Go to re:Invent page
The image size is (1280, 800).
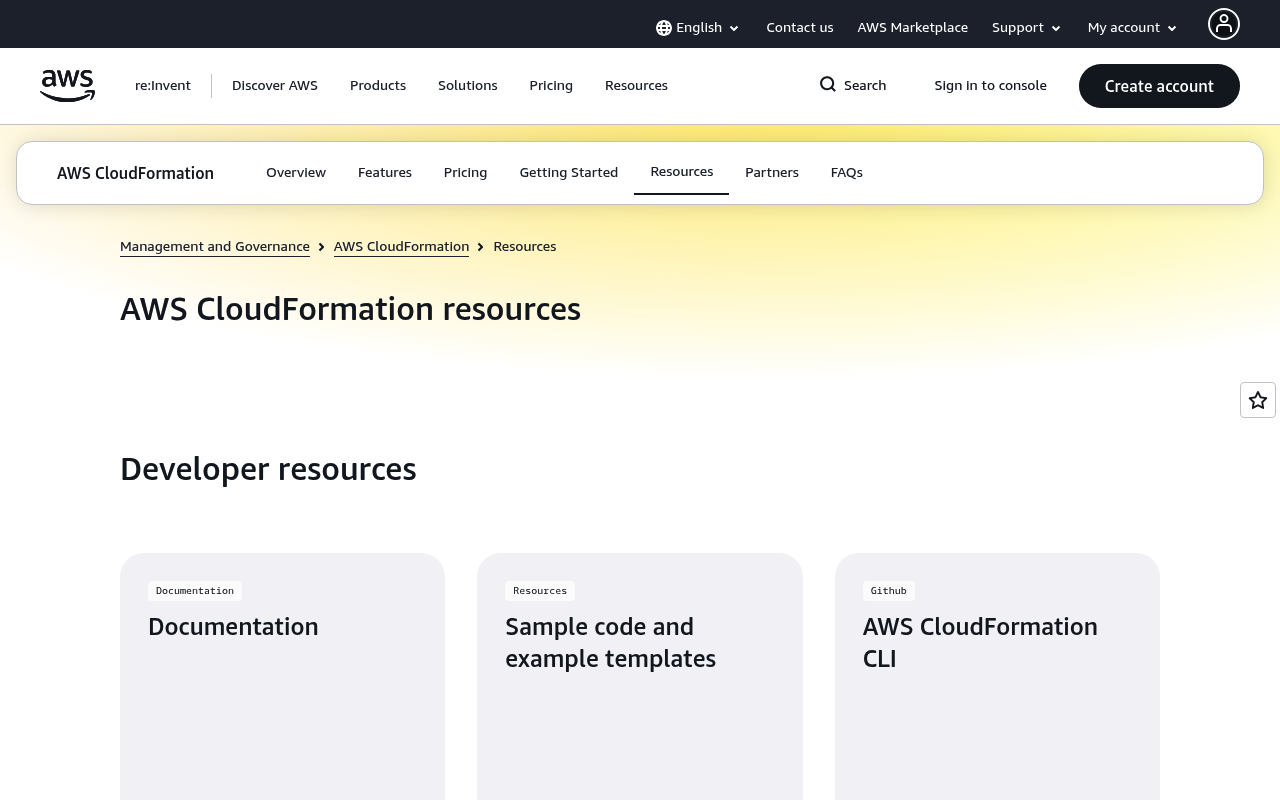pos(163,86)
